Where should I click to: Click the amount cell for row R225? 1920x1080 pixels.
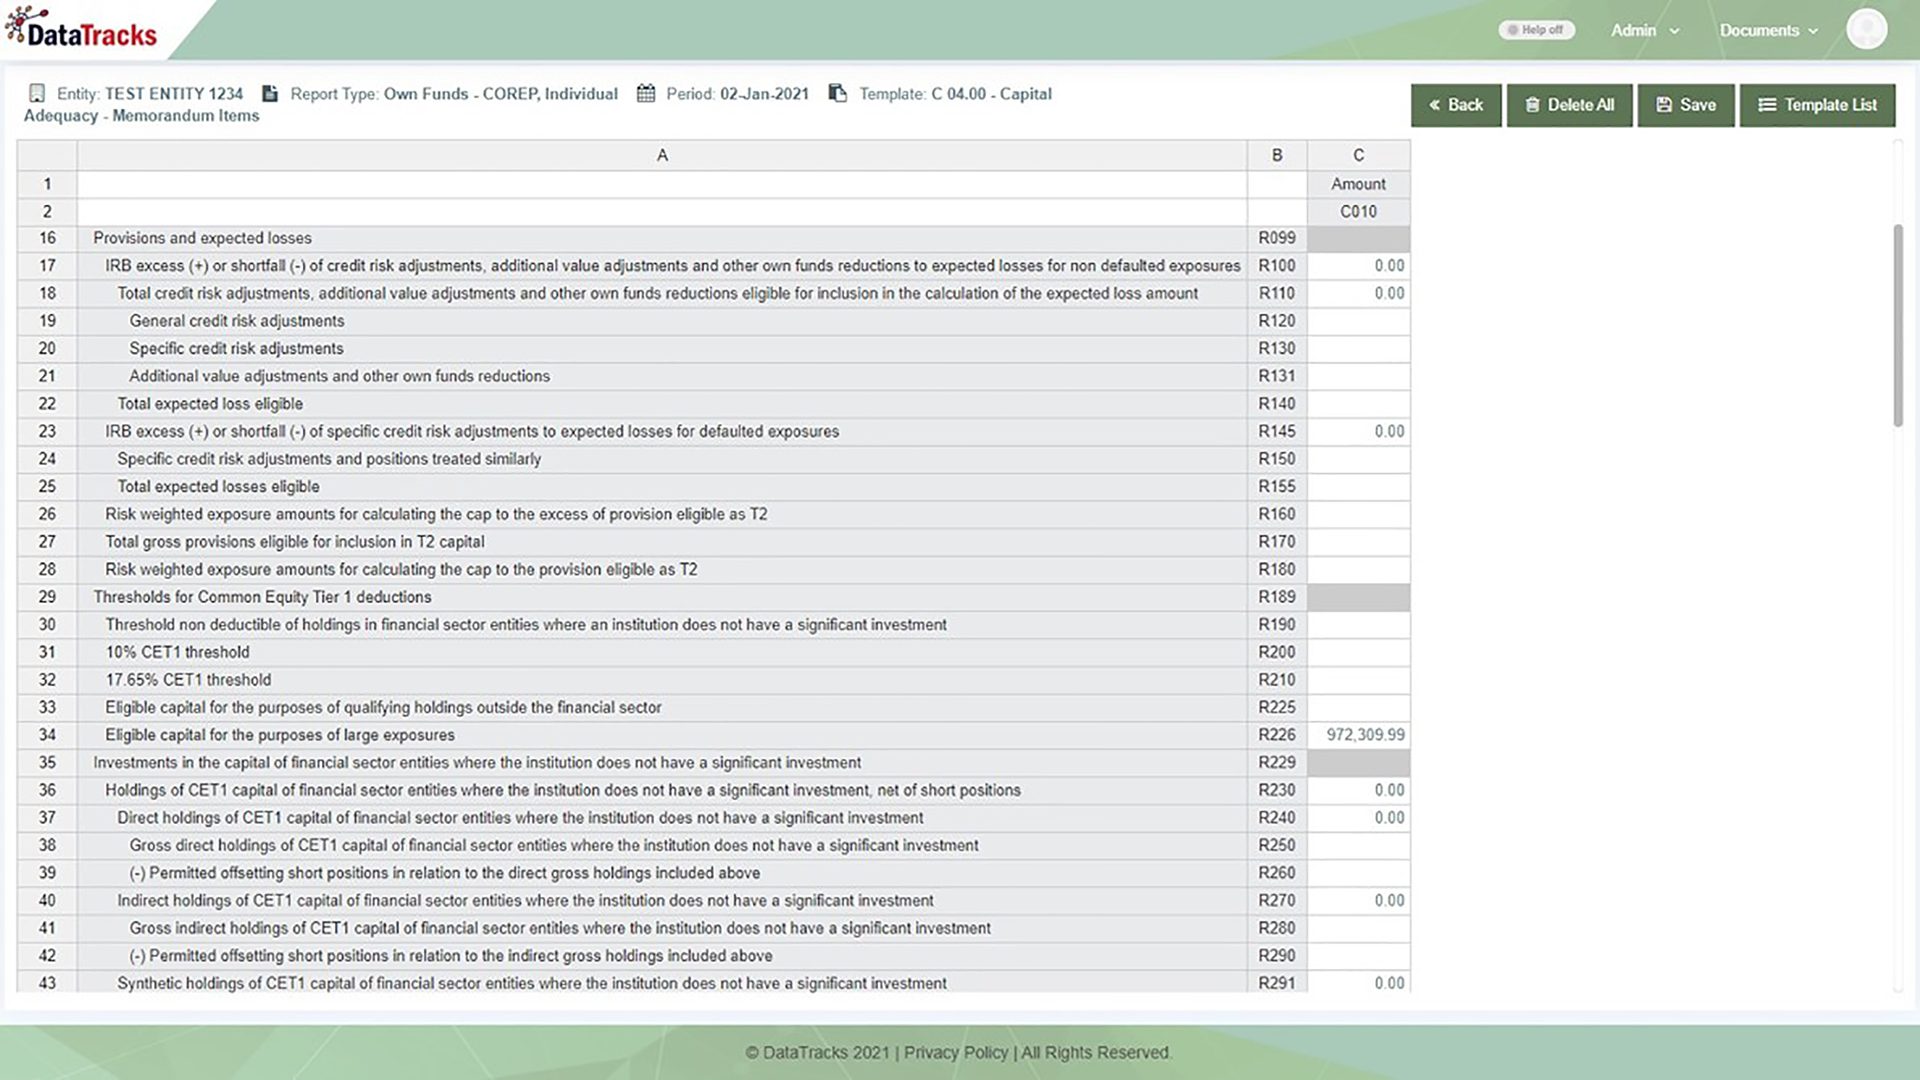tap(1358, 707)
